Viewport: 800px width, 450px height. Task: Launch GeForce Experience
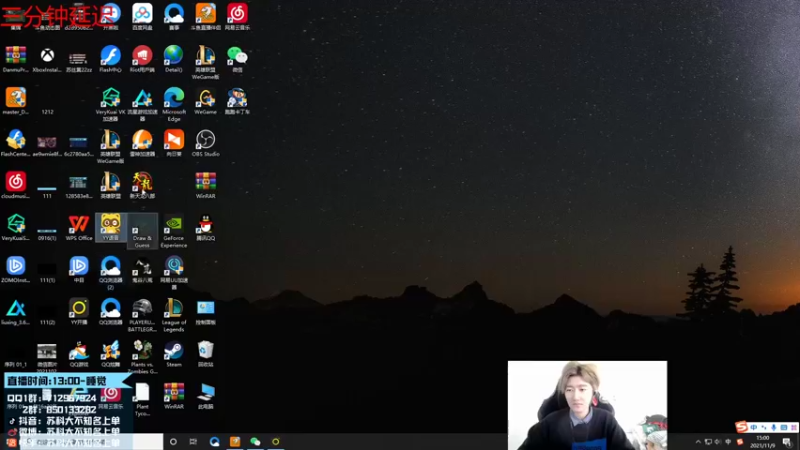[x=174, y=231]
